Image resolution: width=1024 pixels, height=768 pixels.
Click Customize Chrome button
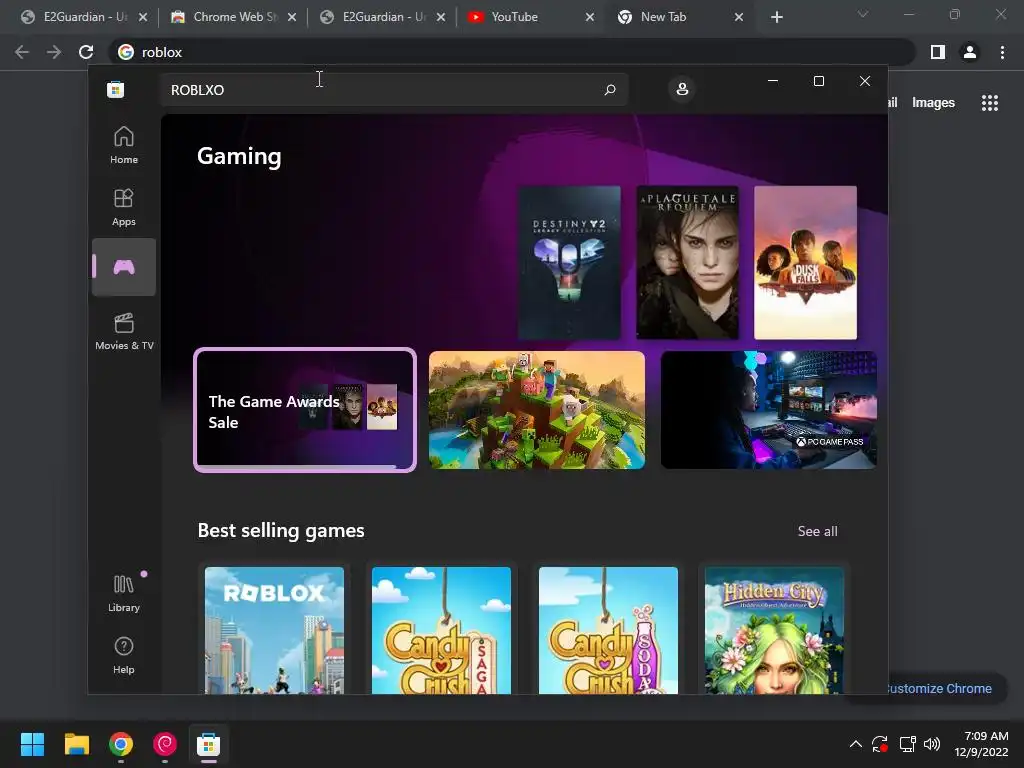[x=940, y=688]
